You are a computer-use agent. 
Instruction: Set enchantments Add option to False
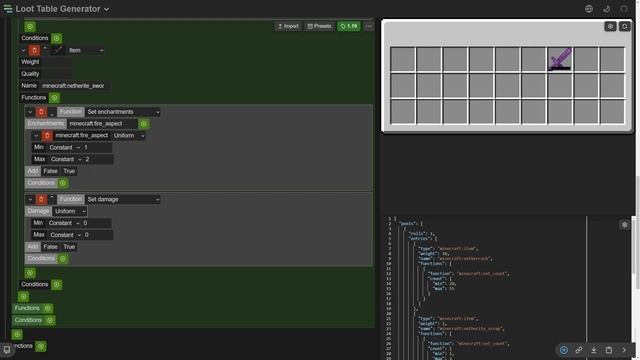pos(51,171)
